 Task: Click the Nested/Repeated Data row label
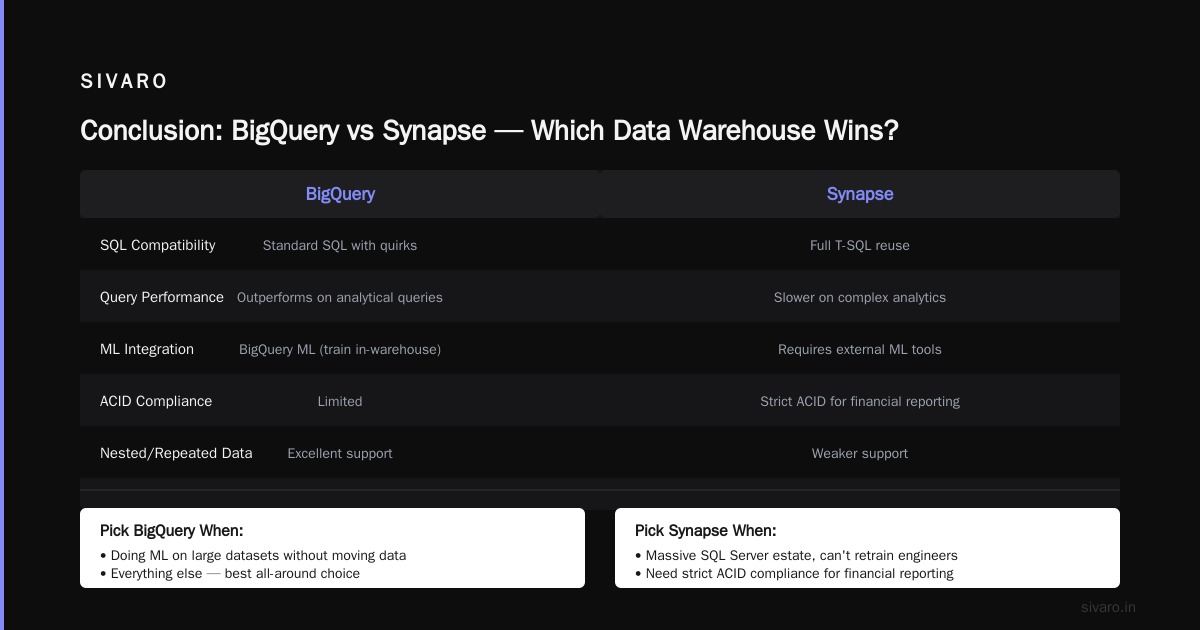click(176, 453)
